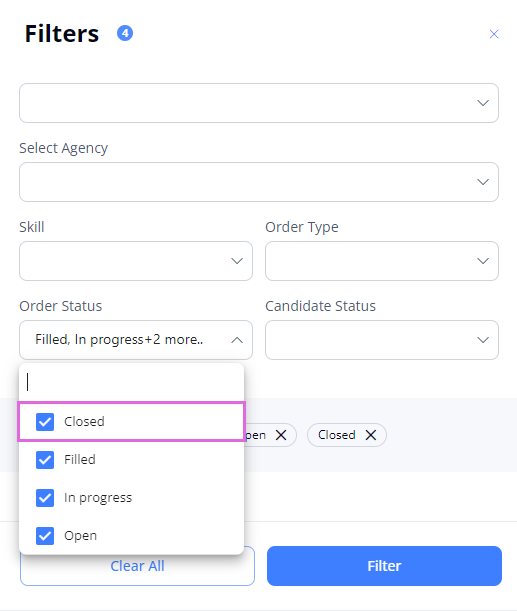The width and height of the screenshot is (517, 611).
Task: Close the Filters panel with the X icon
Action: 494,34
